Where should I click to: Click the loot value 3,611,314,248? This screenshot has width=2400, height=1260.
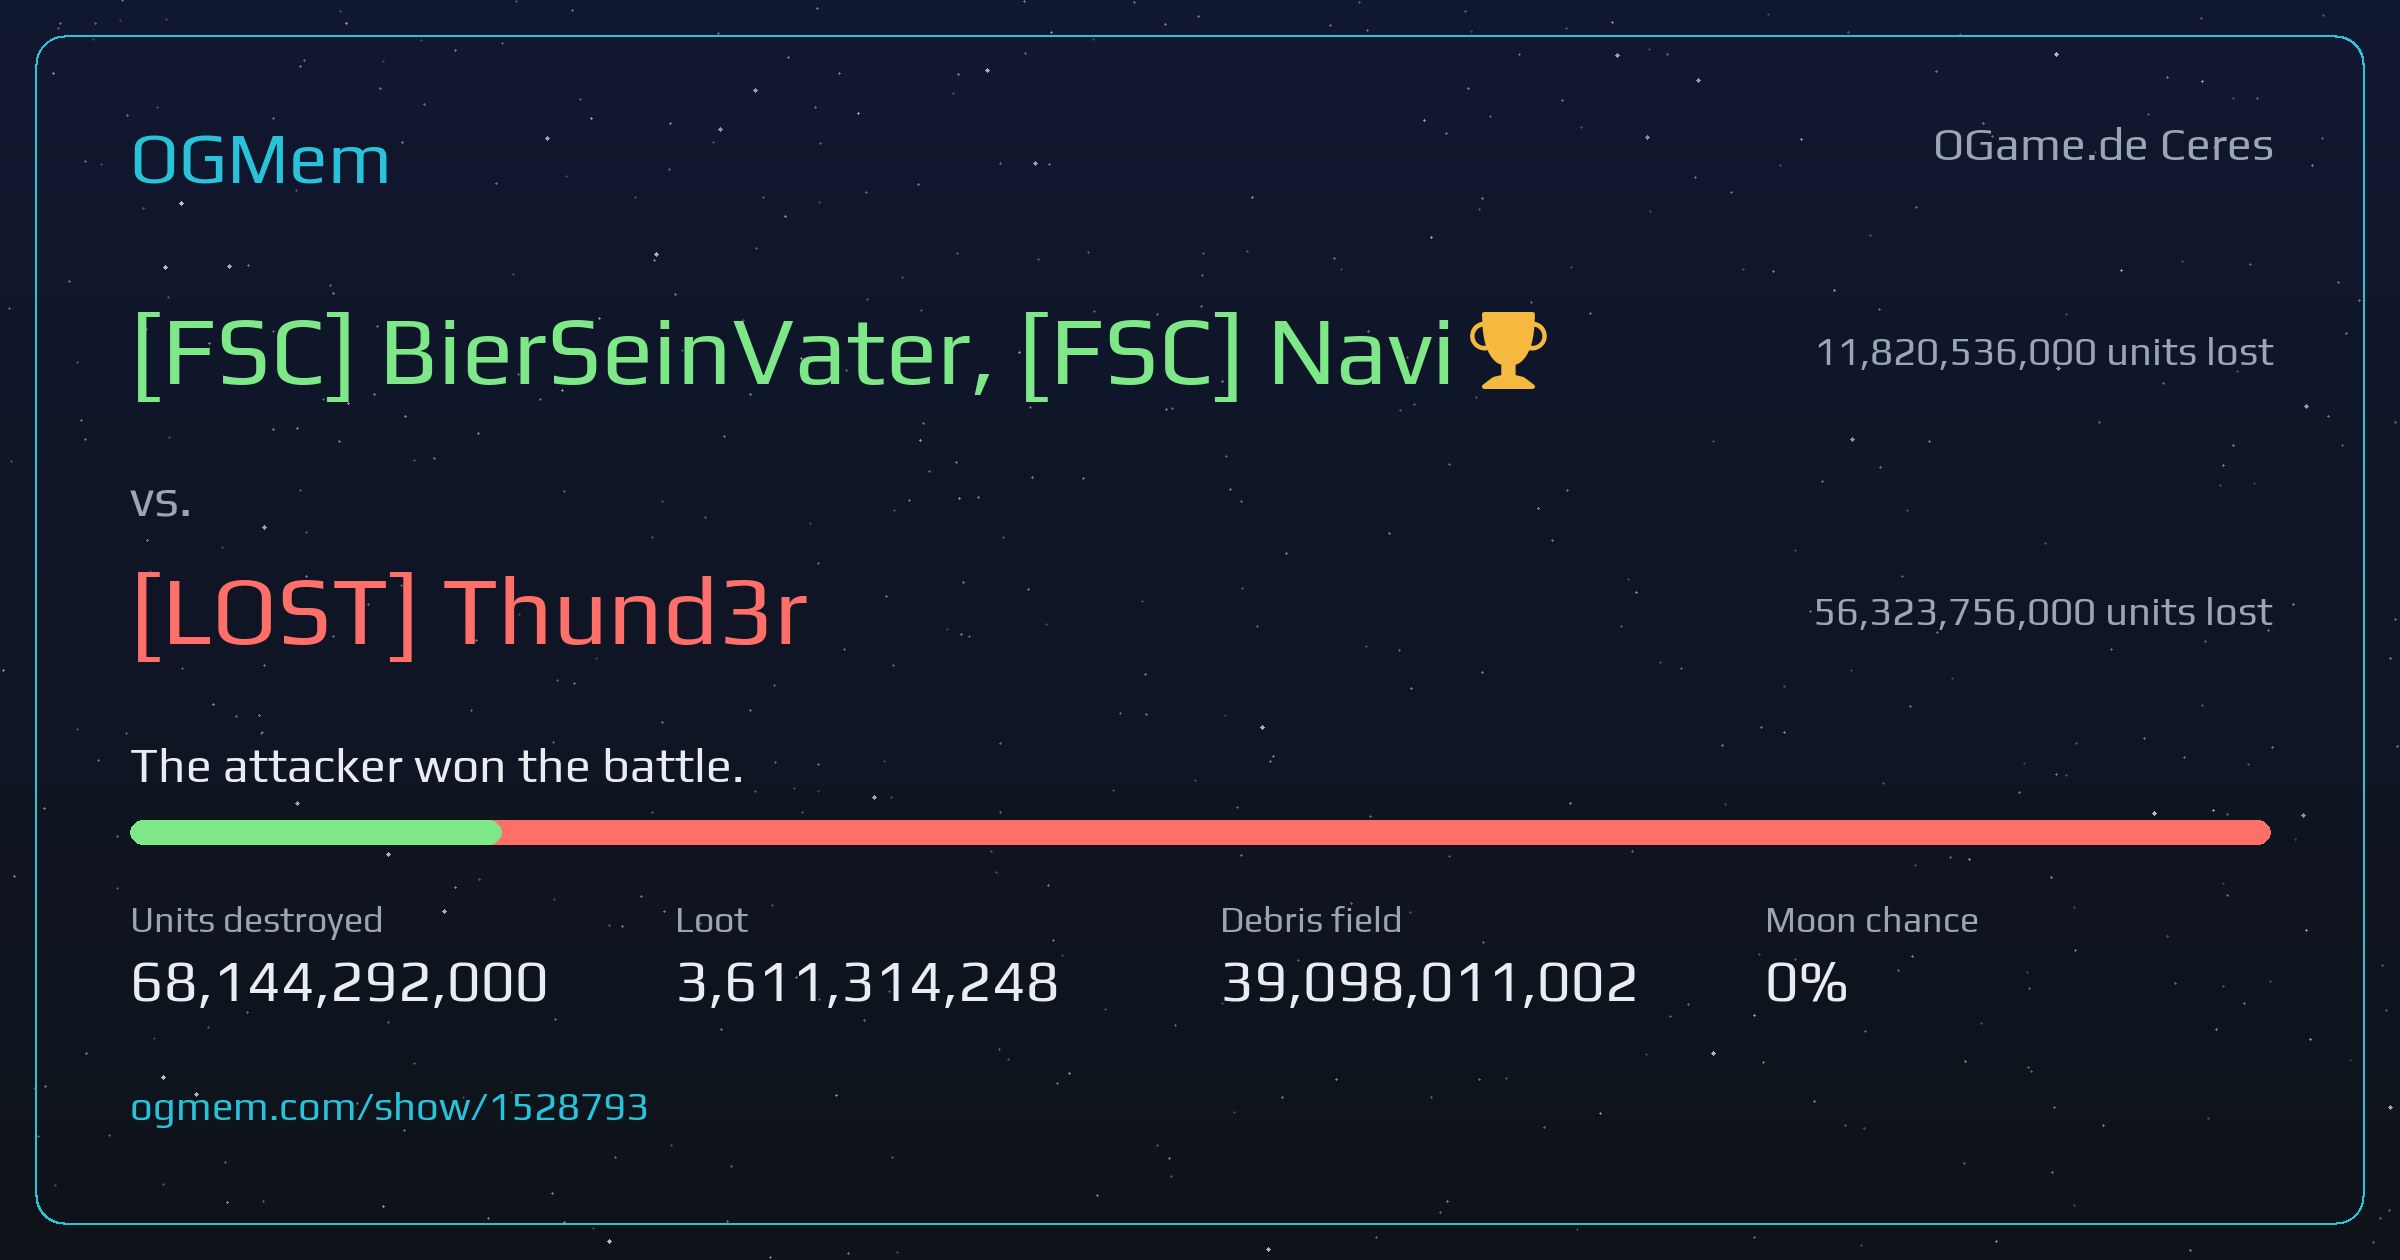pyautogui.click(x=867, y=982)
